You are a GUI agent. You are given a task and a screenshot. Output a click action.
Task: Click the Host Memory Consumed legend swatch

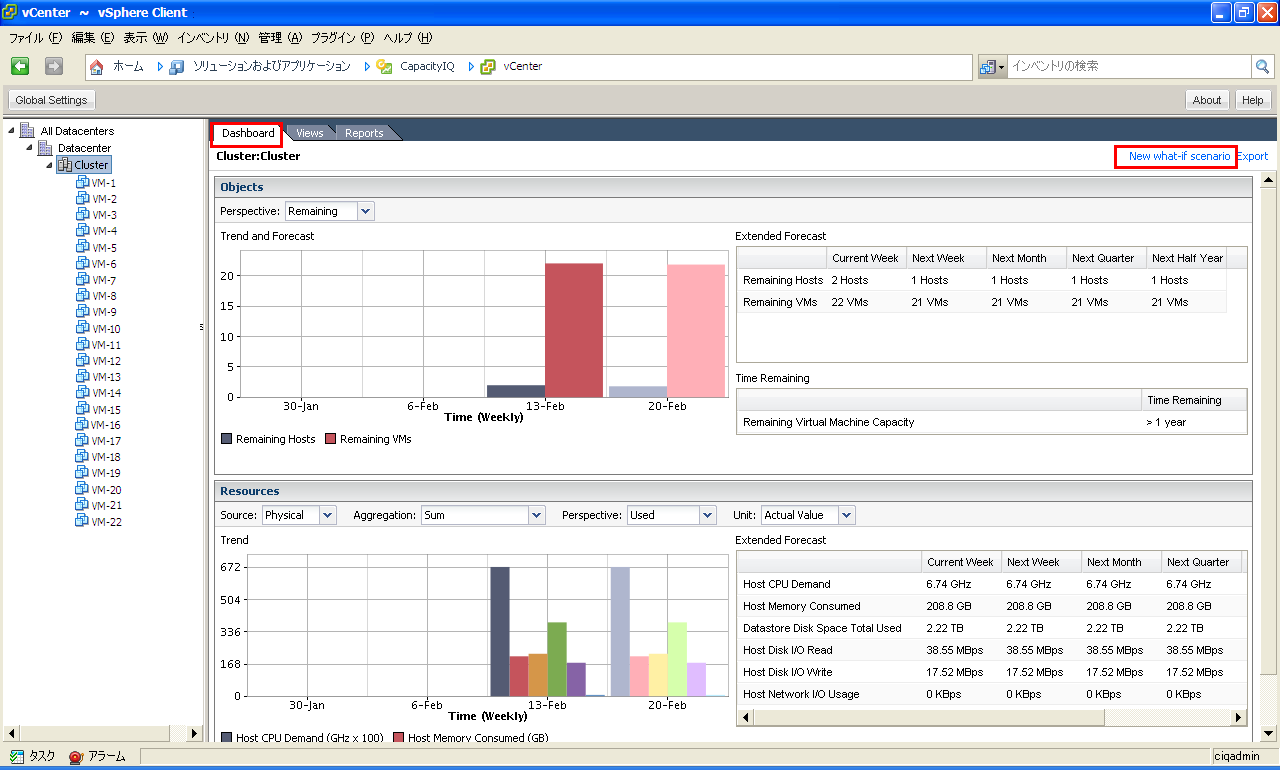[399, 738]
